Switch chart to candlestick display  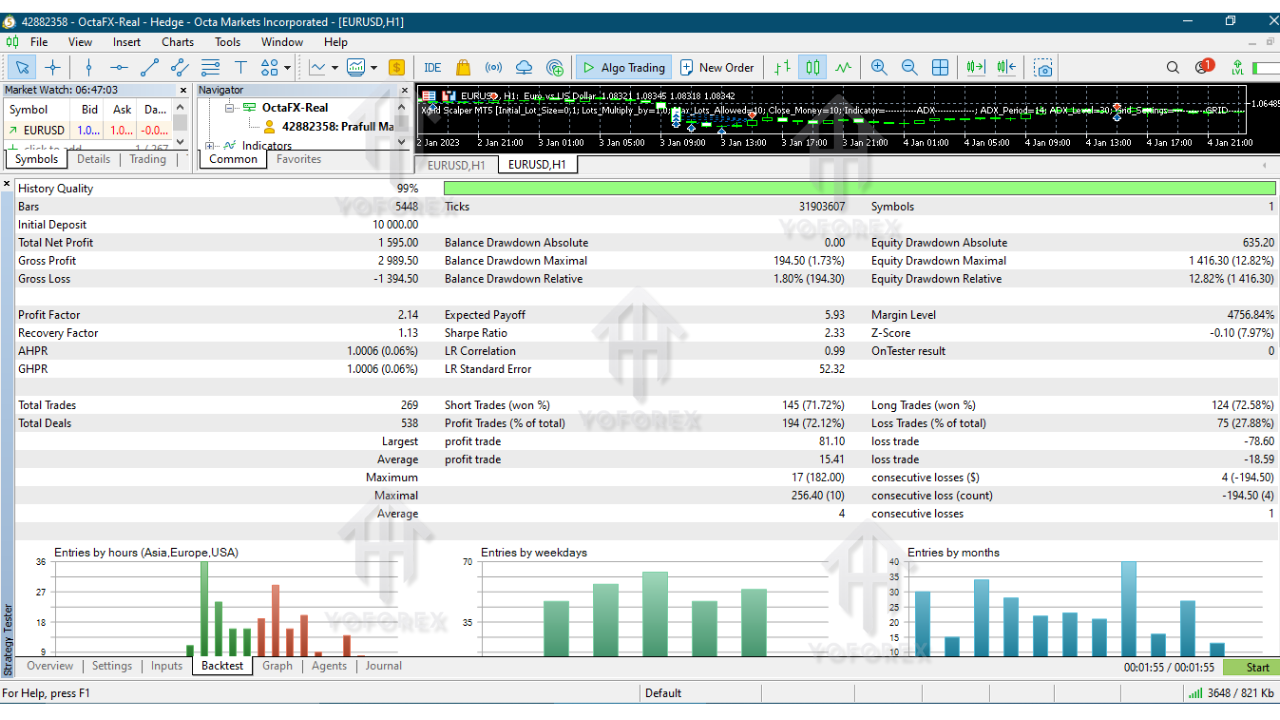(x=813, y=67)
